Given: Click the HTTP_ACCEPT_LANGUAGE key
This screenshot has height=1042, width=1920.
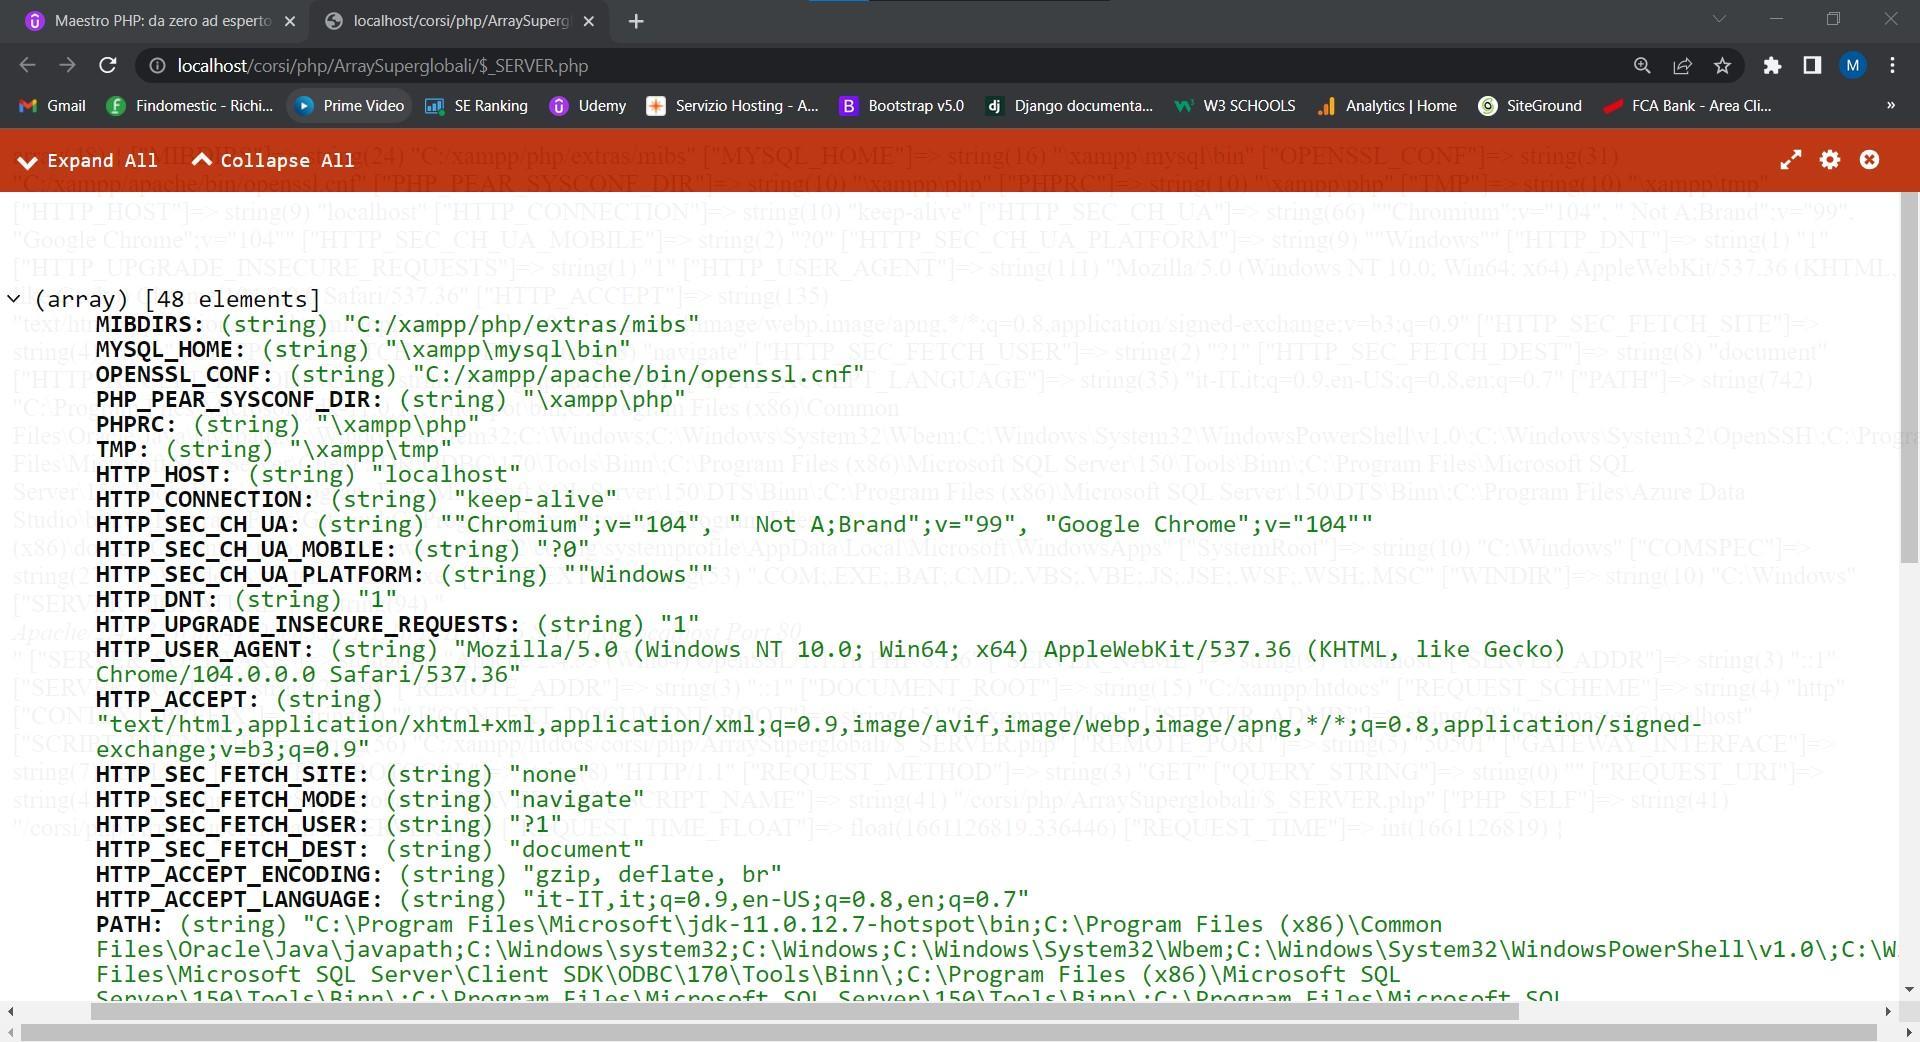Looking at the screenshot, I should point(239,899).
